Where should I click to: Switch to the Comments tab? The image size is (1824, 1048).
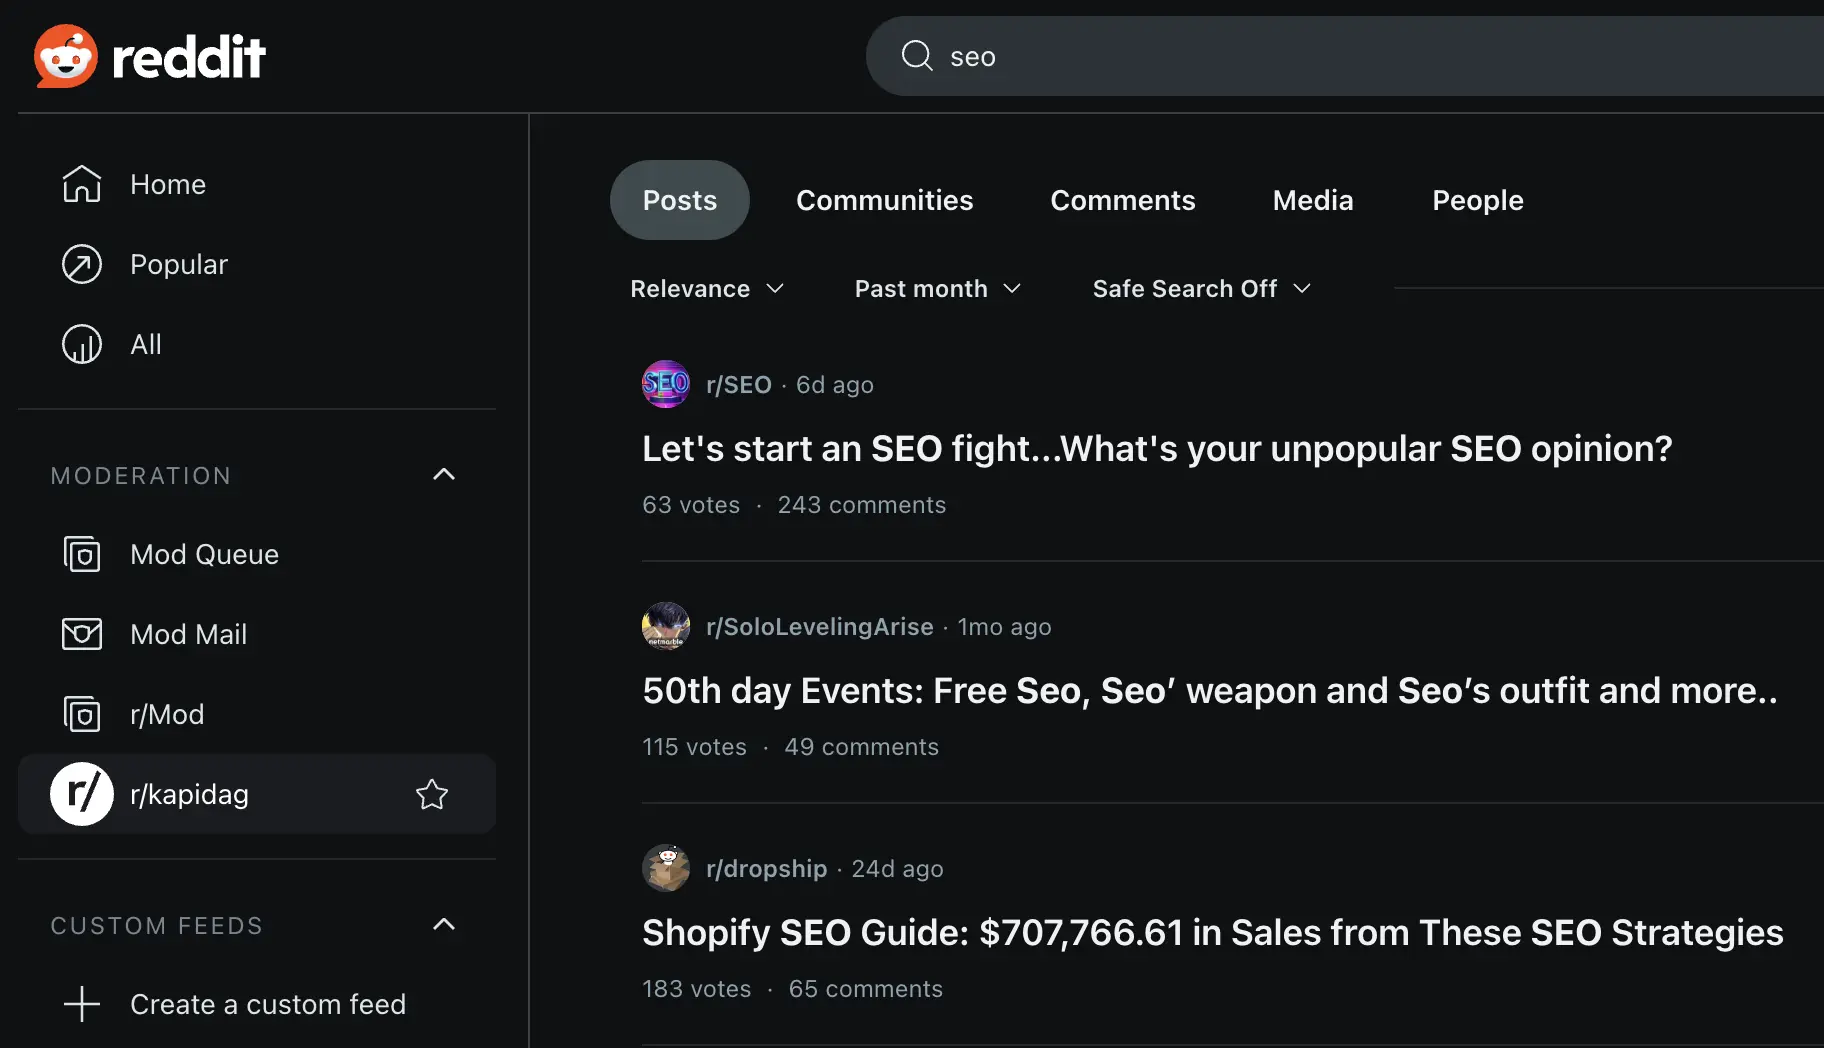[1123, 200]
